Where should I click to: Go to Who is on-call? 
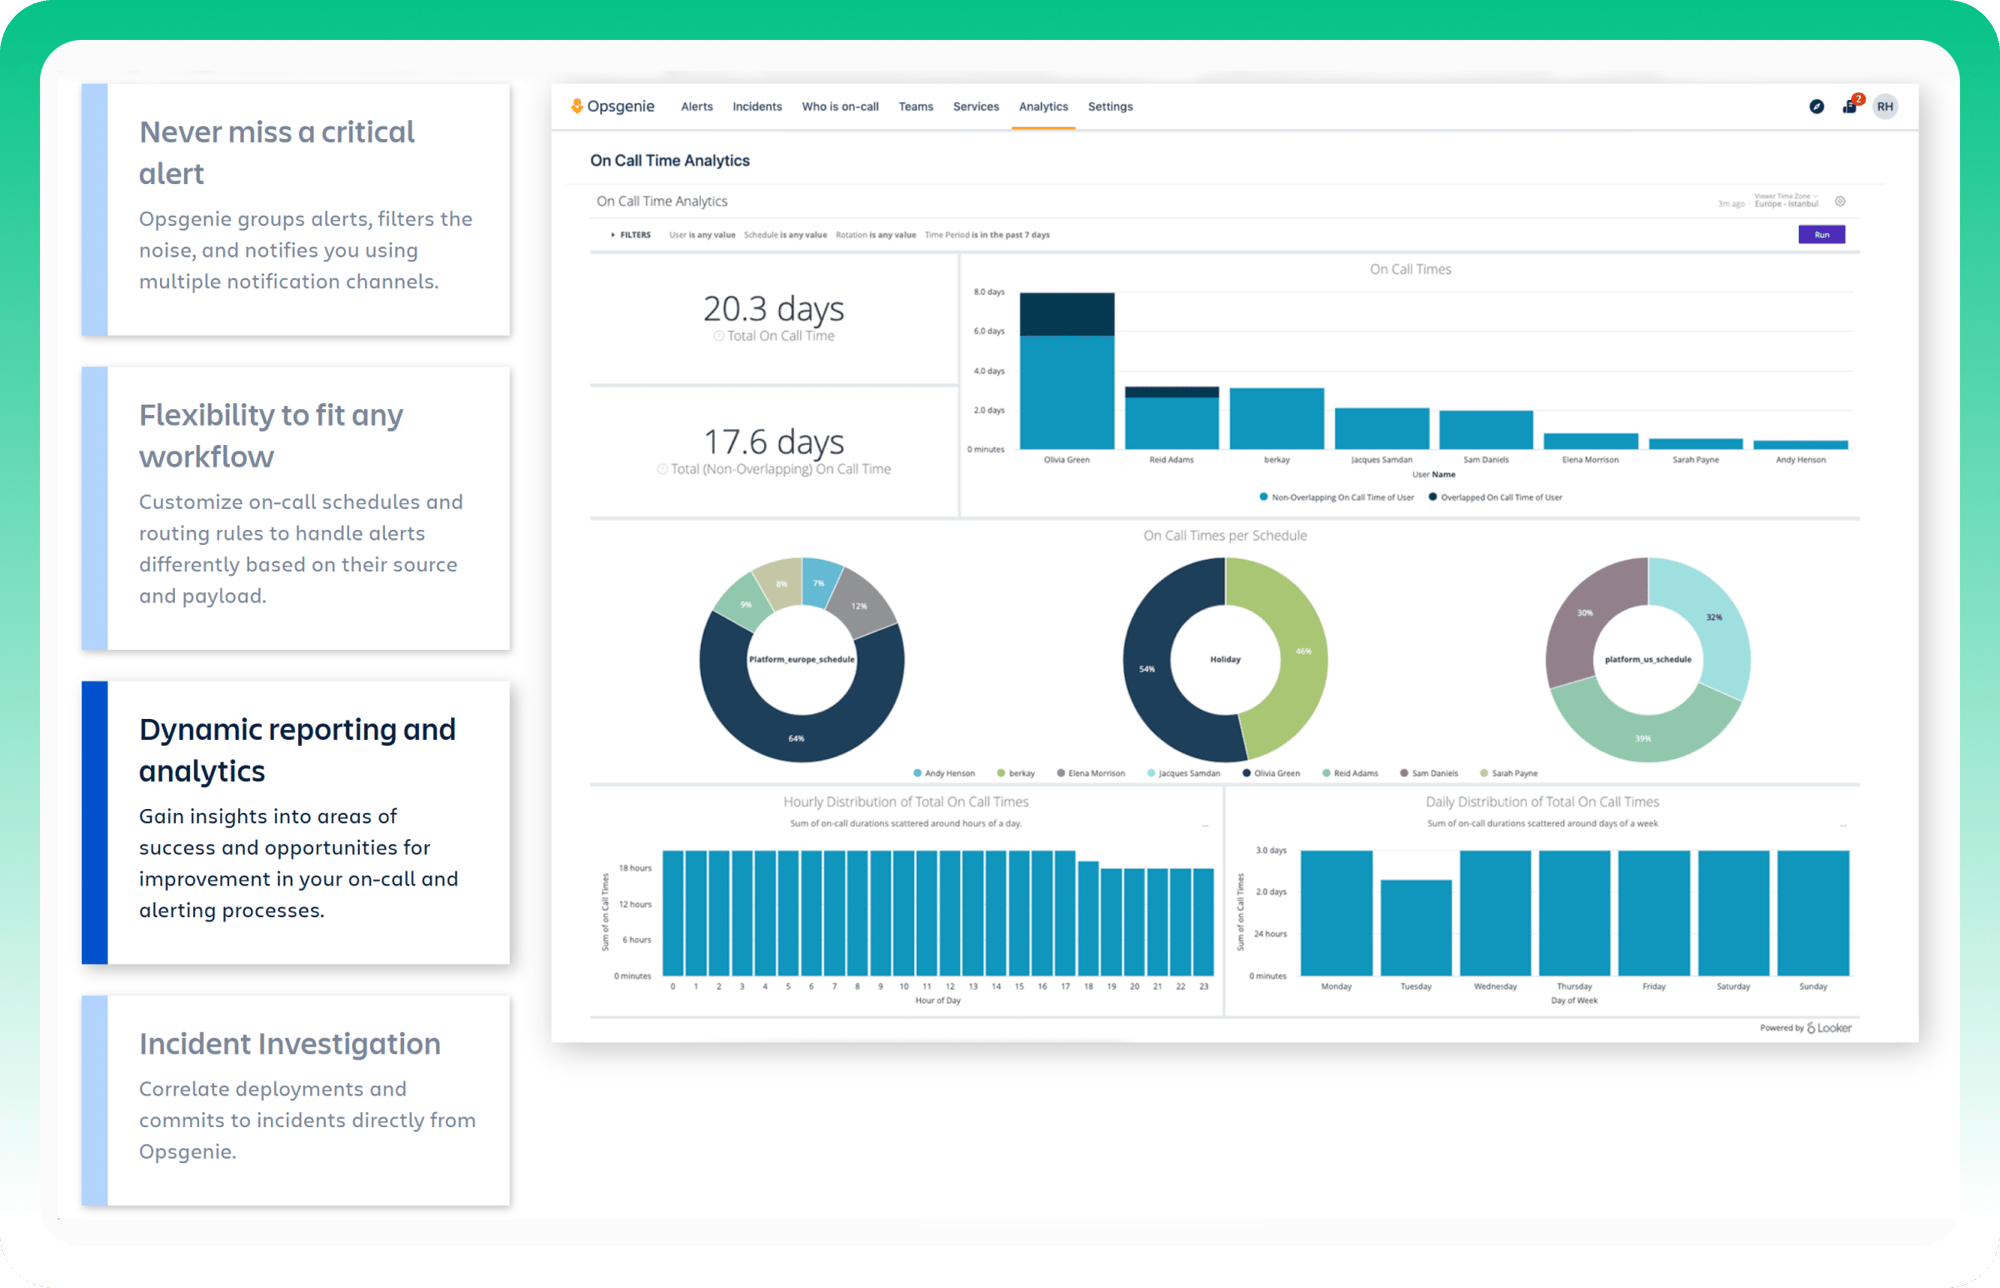[840, 106]
